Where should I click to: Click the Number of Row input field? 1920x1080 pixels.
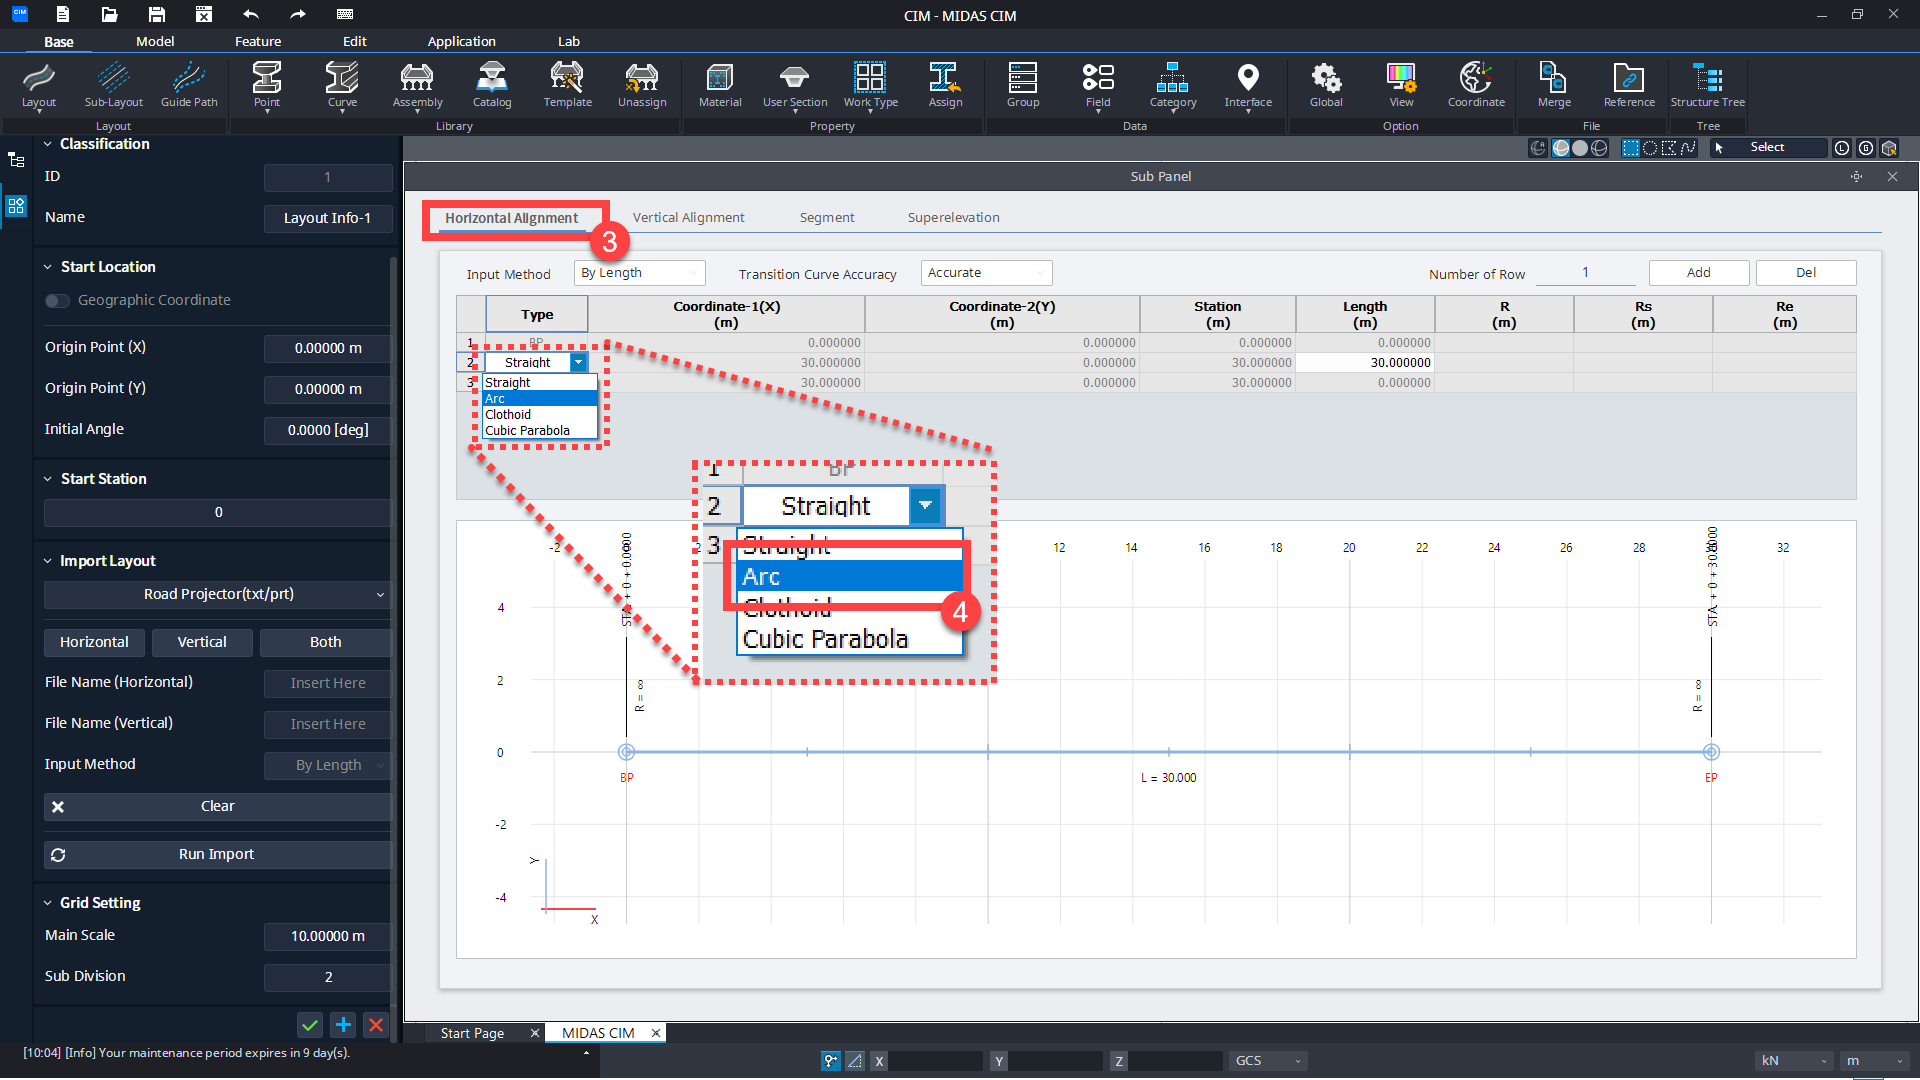click(1585, 272)
